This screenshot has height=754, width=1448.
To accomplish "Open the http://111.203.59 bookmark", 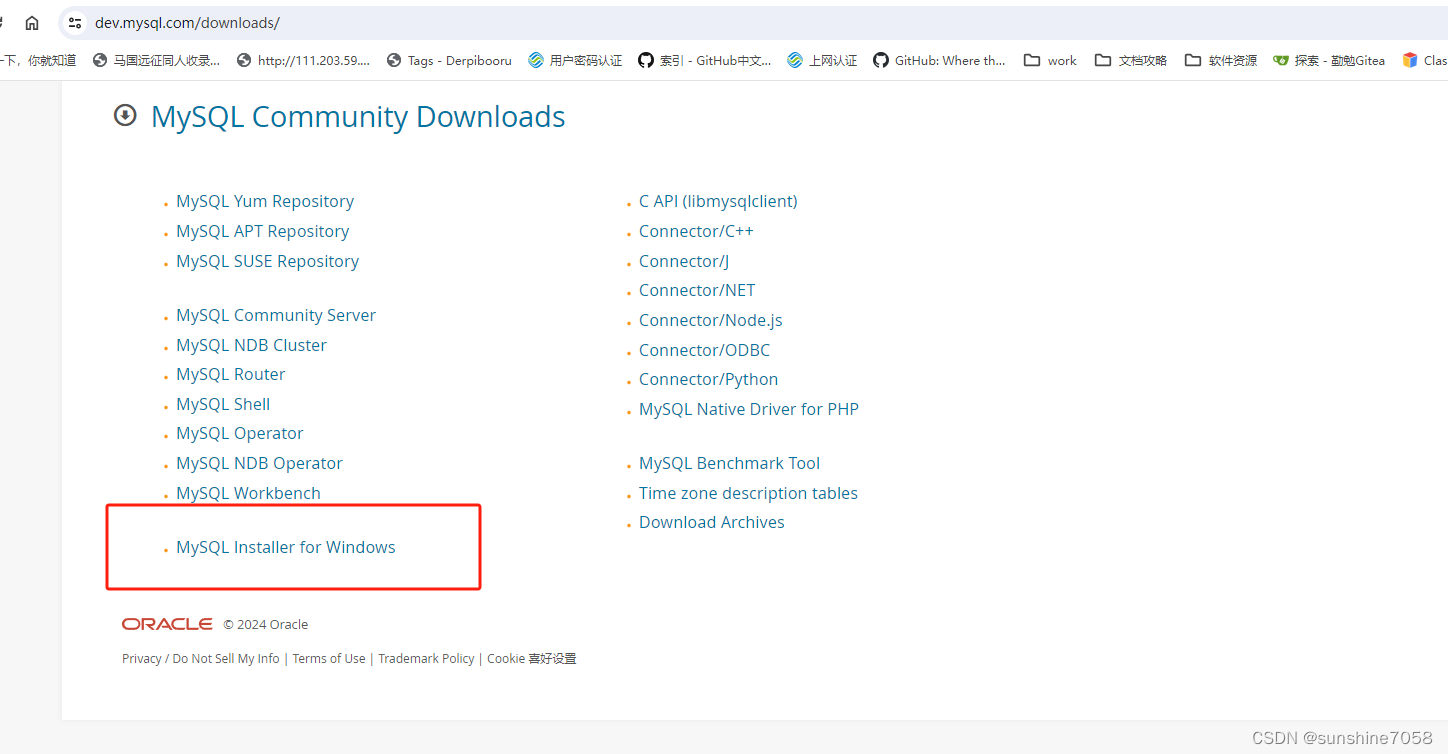I will [303, 60].
